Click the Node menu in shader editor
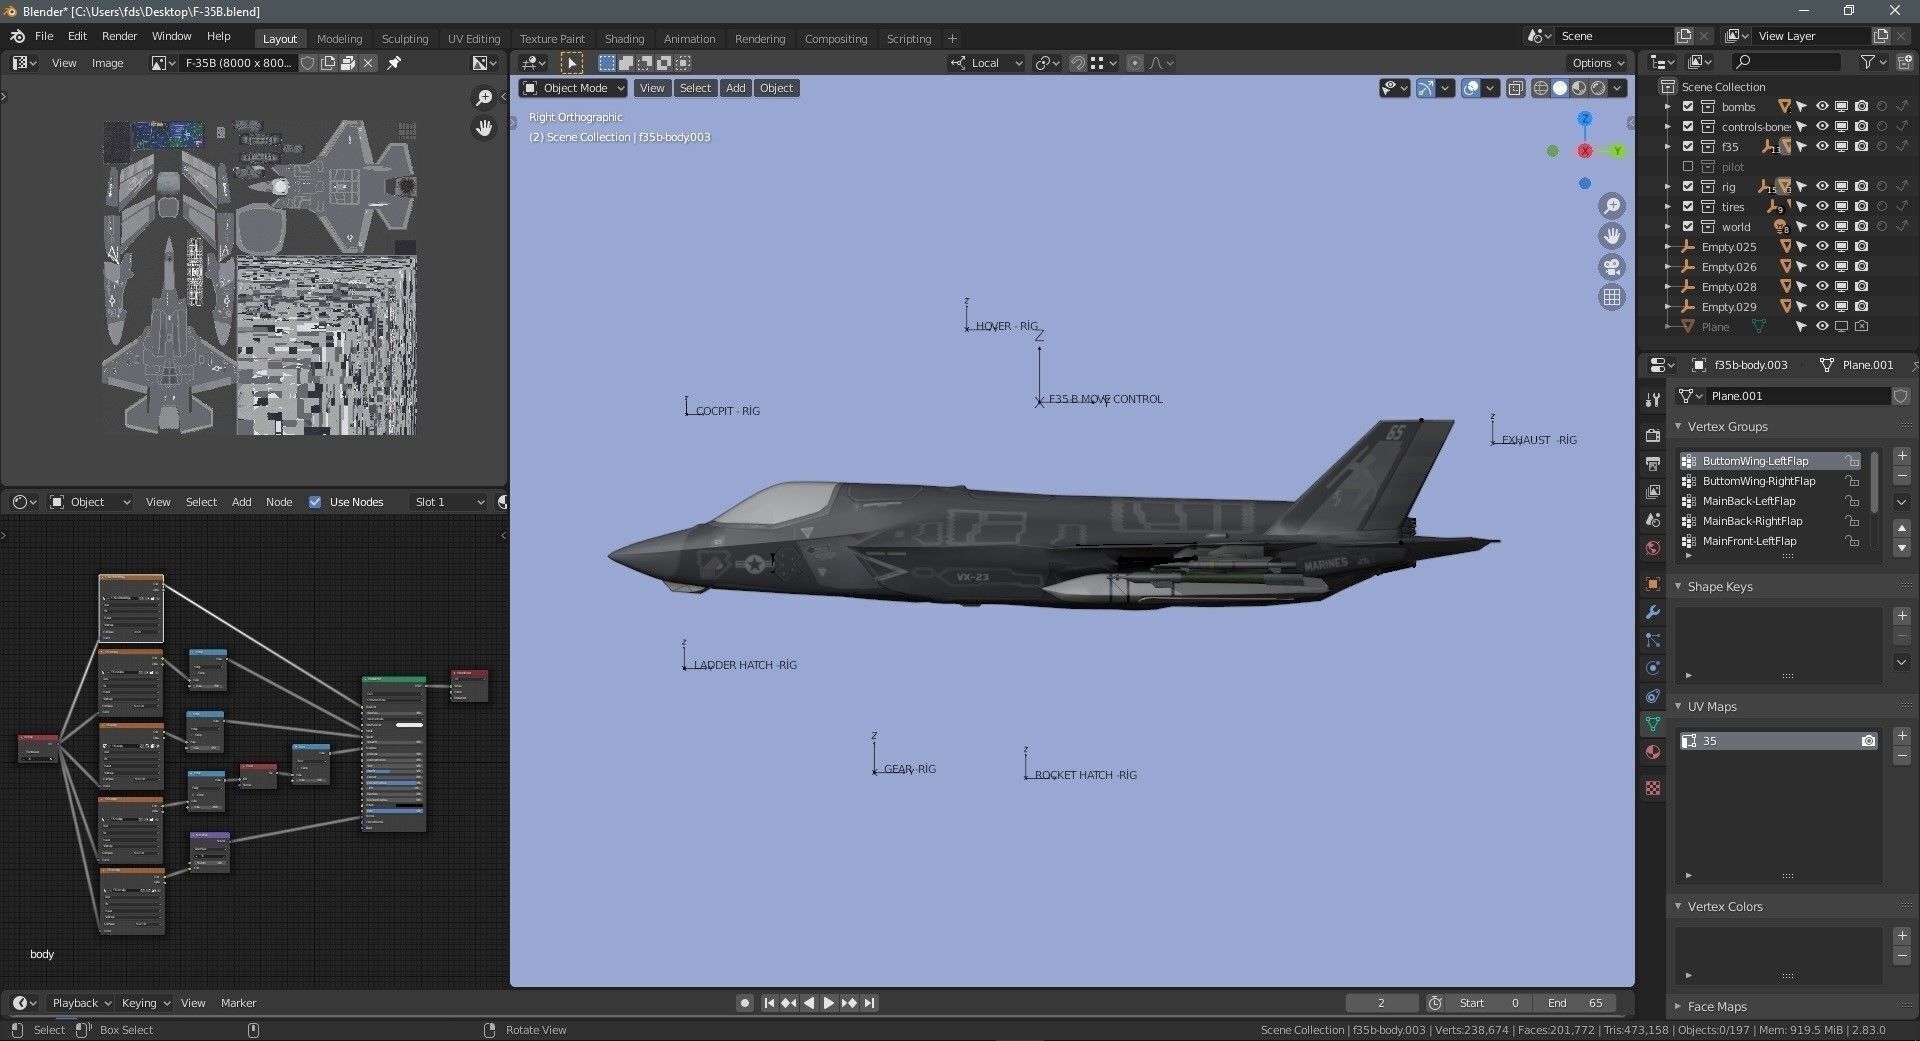 279,502
